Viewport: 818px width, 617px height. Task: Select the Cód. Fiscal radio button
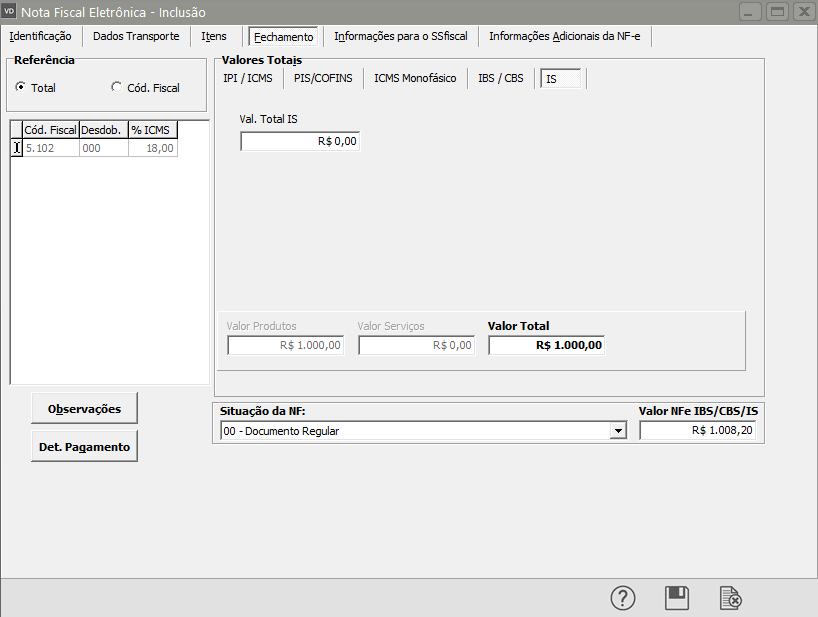coord(116,88)
